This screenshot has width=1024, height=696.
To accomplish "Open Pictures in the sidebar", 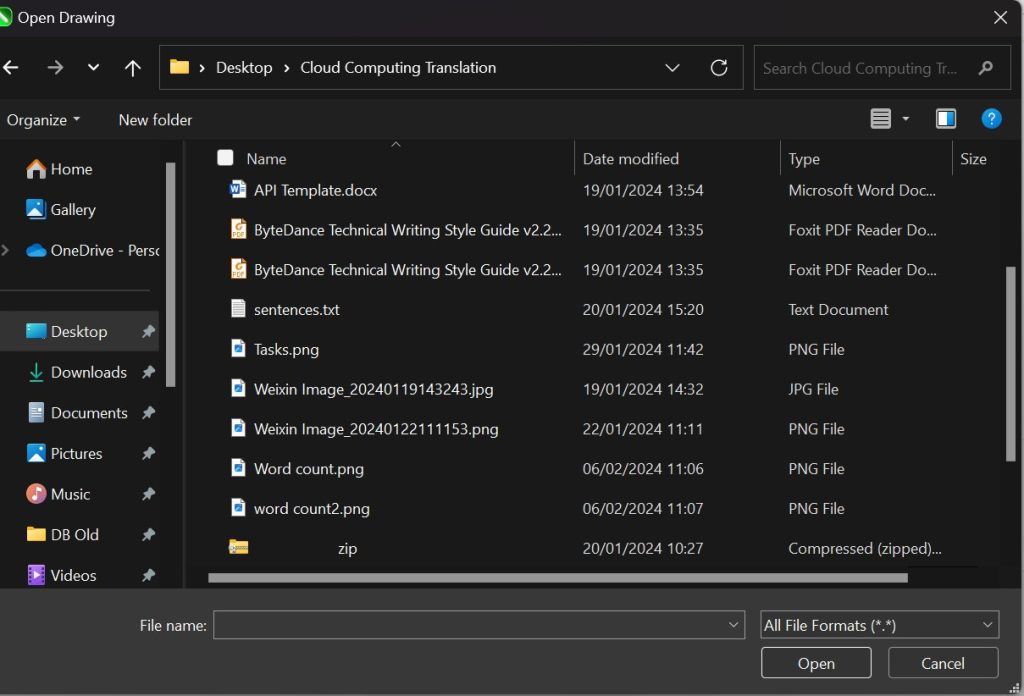I will pos(64,454).
